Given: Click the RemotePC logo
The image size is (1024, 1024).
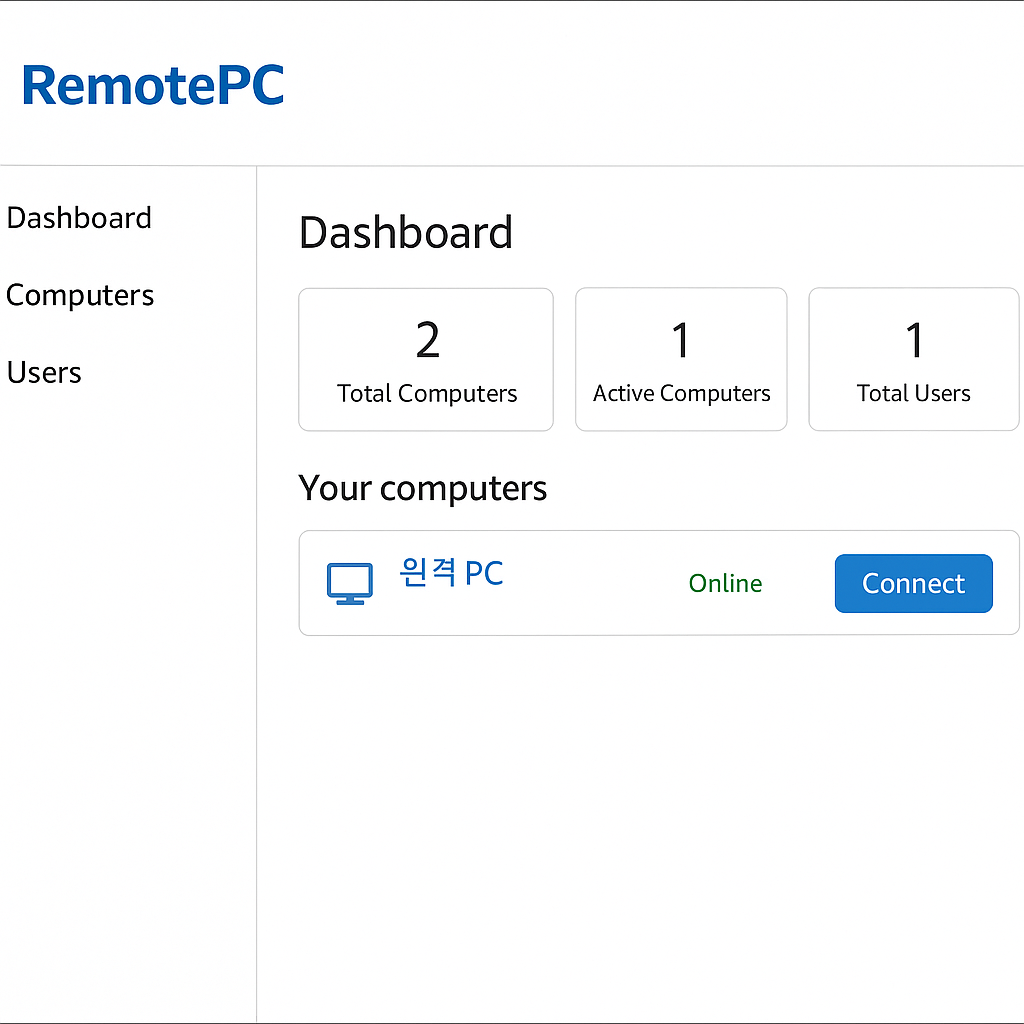Looking at the screenshot, I should (x=153, y=85).
